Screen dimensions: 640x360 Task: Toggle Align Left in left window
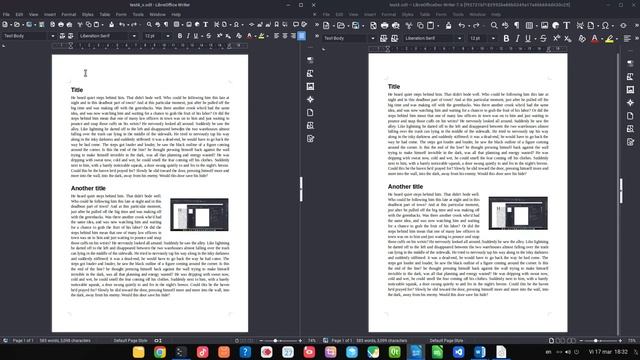point(277,36)
